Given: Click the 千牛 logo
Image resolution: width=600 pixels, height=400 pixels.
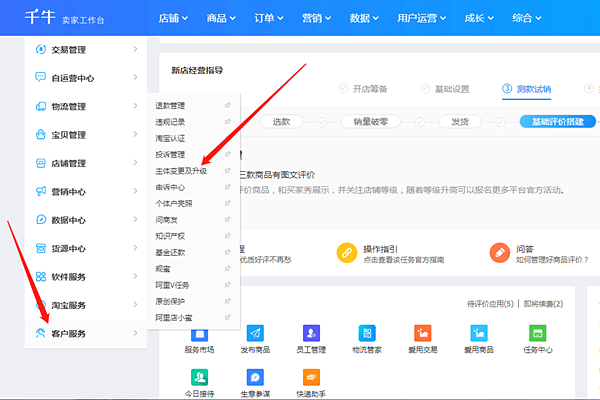Looking at the screenshot, I should click(40, 18).
